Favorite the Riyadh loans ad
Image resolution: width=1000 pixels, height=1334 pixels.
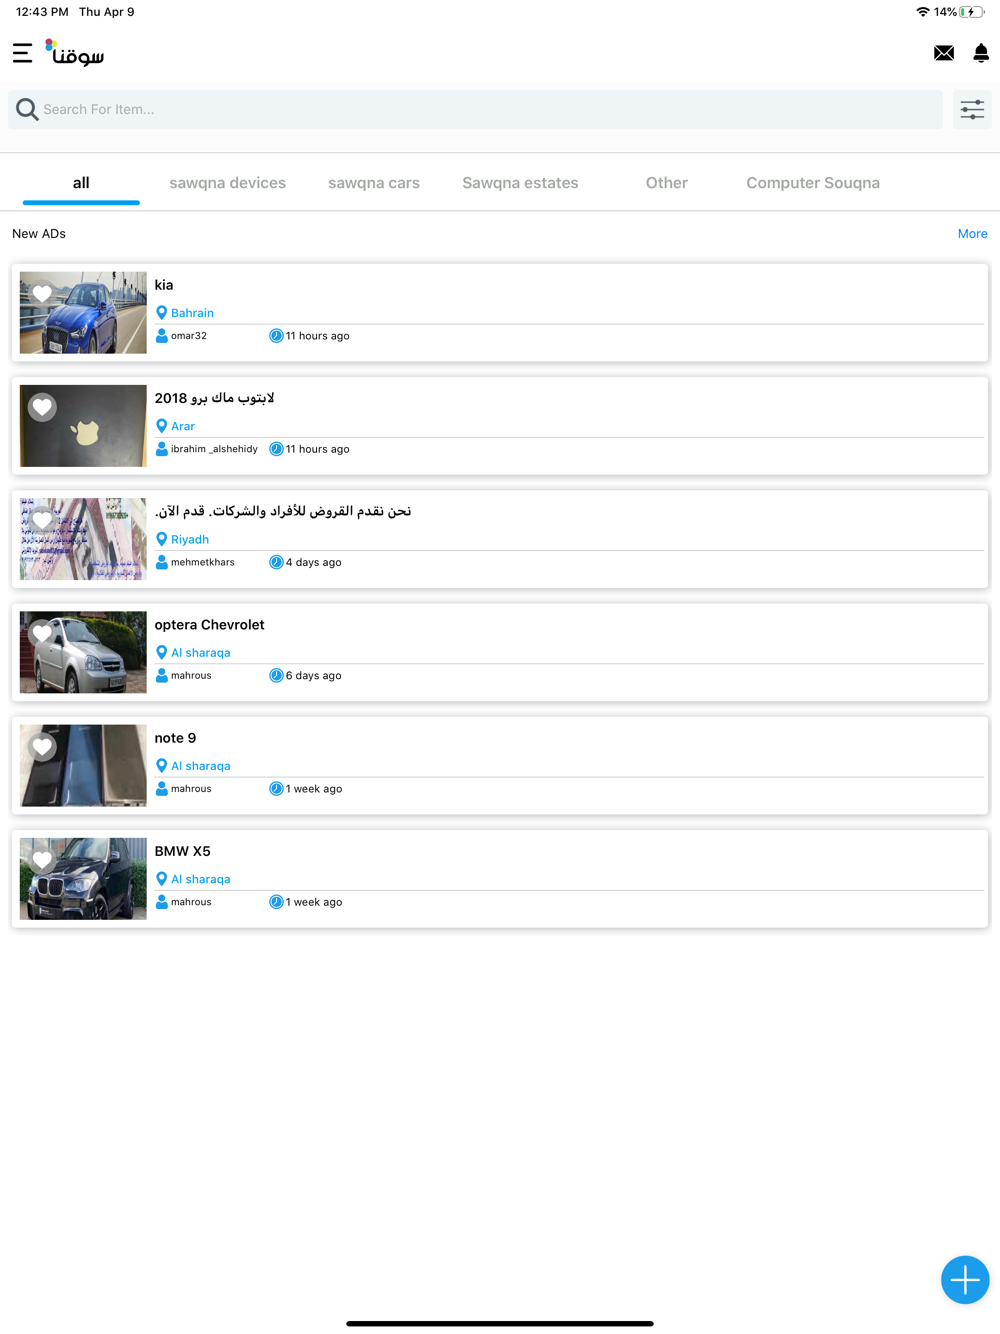coord(42,519)
